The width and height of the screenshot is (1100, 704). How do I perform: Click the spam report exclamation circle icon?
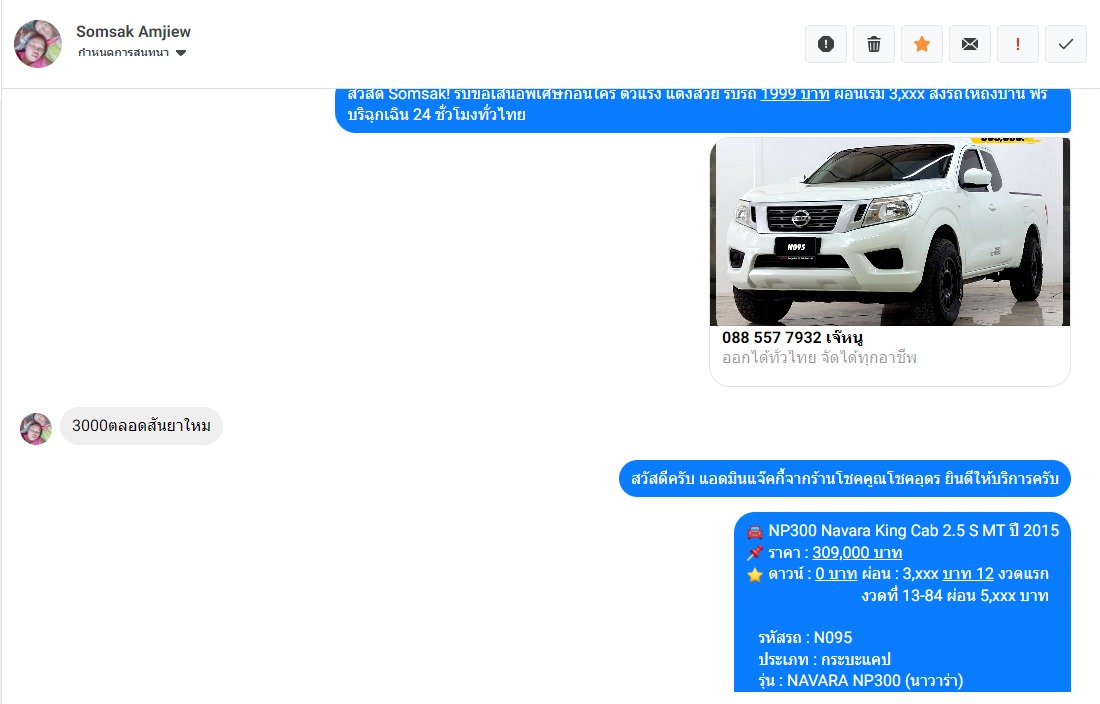(x=826, y=44)
